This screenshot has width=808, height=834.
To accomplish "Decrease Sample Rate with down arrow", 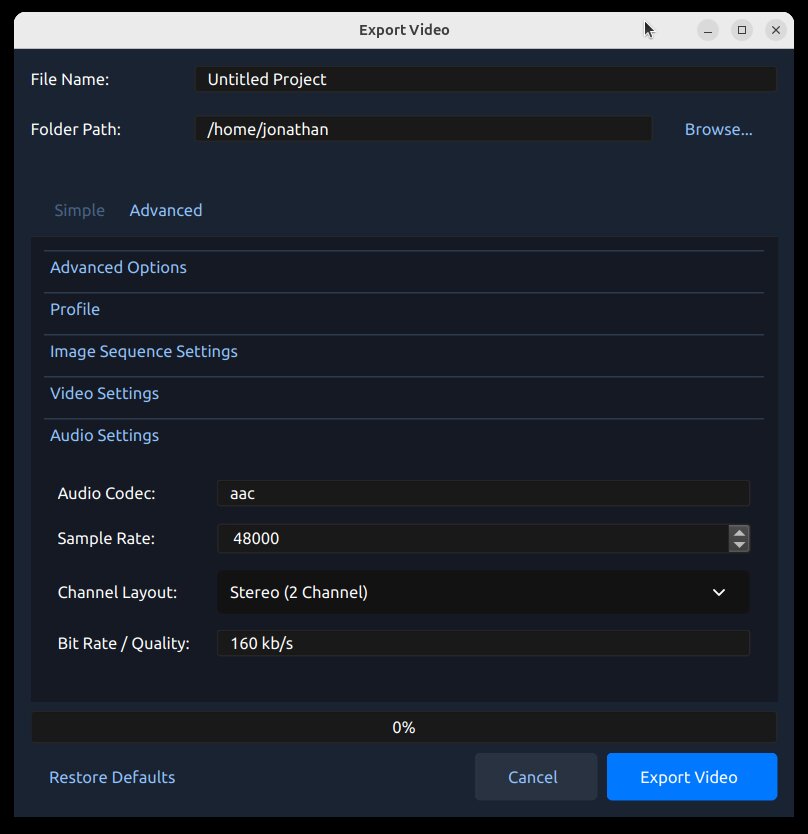I will point(739,545).
